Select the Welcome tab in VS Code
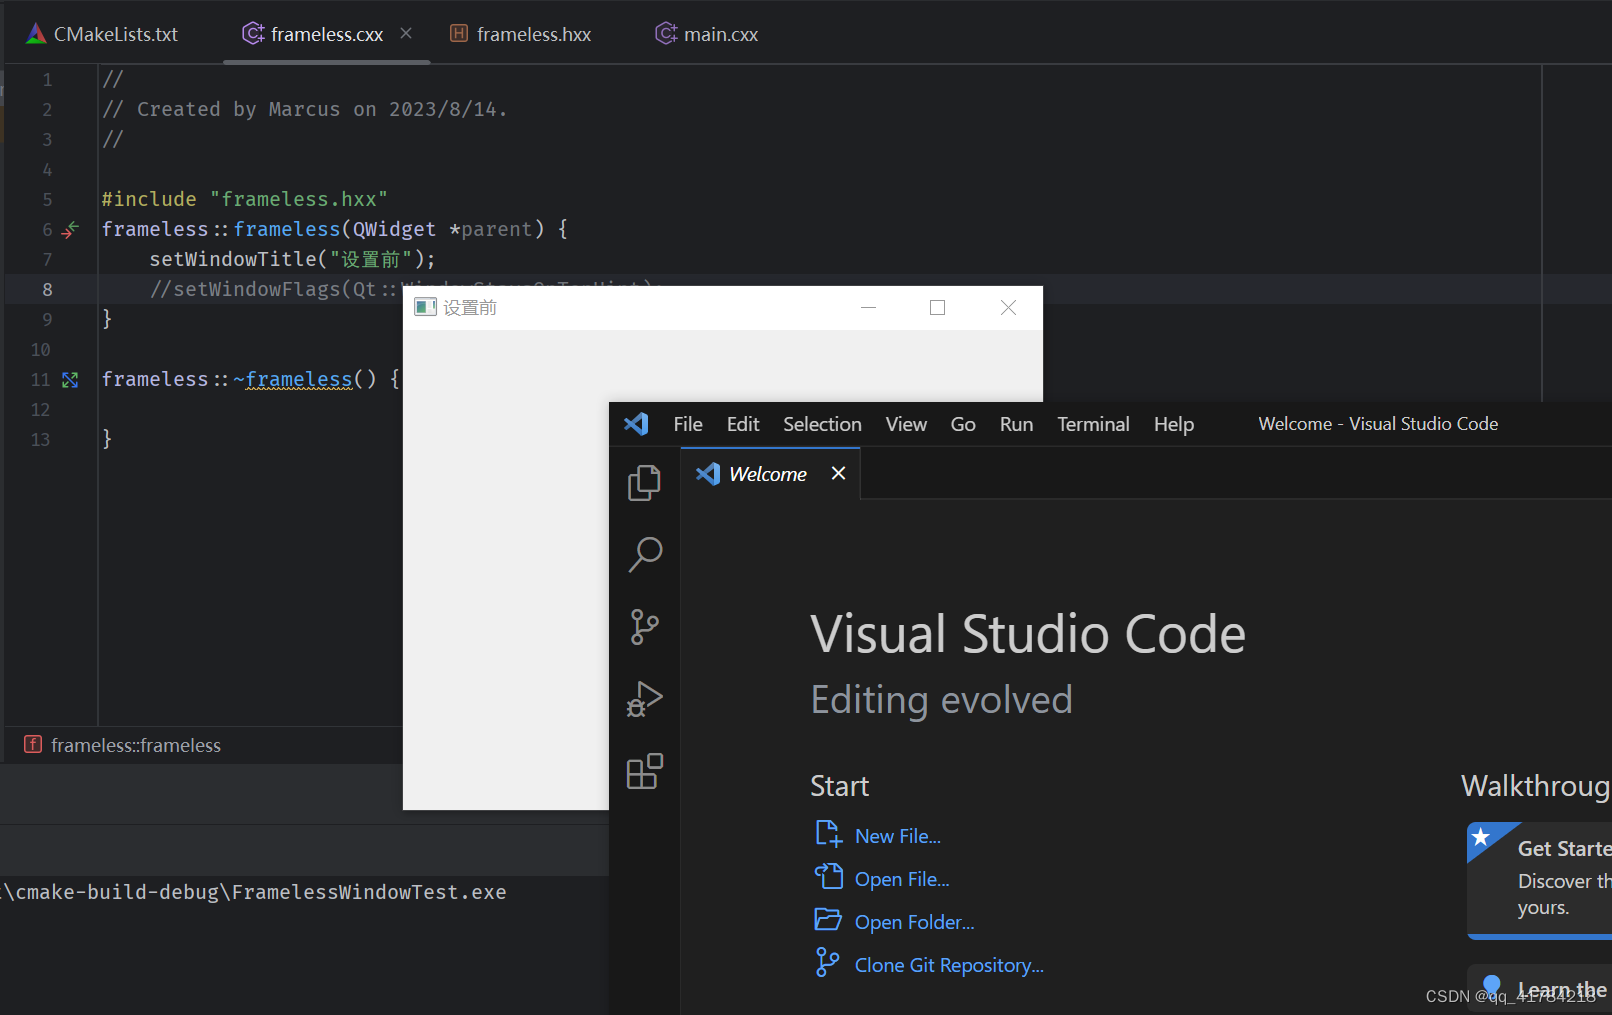This screenshot has height=1015, width=1612. click(768, 474)
